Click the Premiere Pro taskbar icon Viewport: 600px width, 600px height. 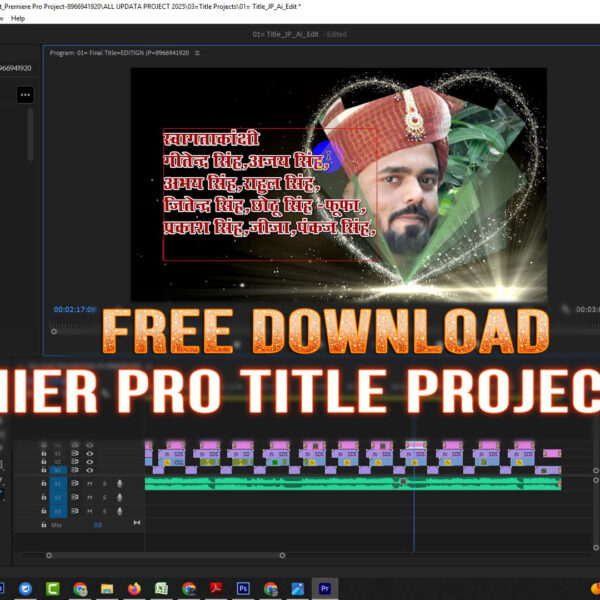point(325,589)
